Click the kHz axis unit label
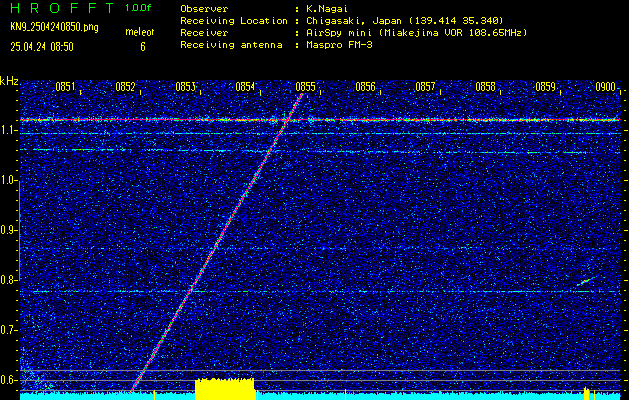This screenshot has width=629, height=400. (9, 81)
